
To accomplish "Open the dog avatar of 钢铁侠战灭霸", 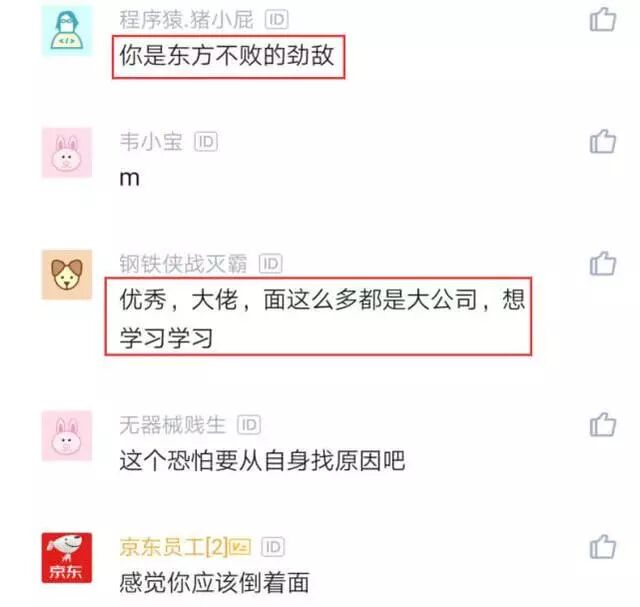I will coord(67,275).
